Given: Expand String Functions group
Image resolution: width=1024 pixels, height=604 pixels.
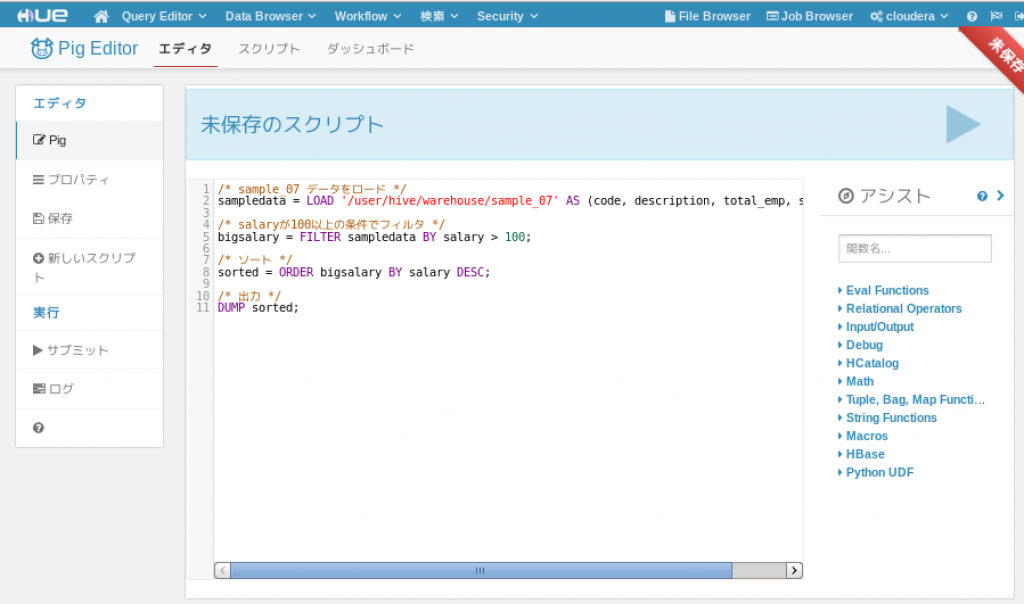Looking at the screenshot, I should point(891,419).
